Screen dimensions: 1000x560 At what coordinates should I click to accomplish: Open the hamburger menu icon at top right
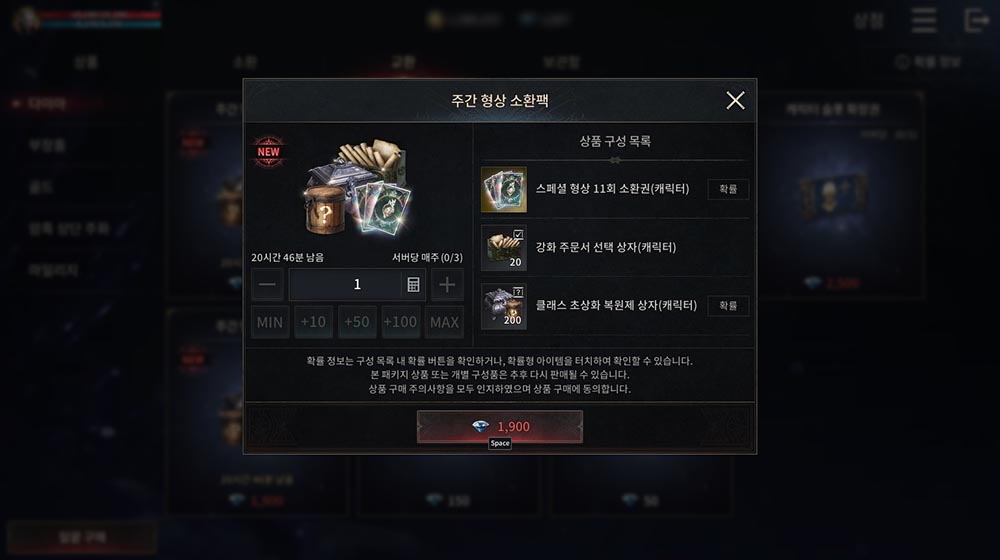click(x=923, y=20)
